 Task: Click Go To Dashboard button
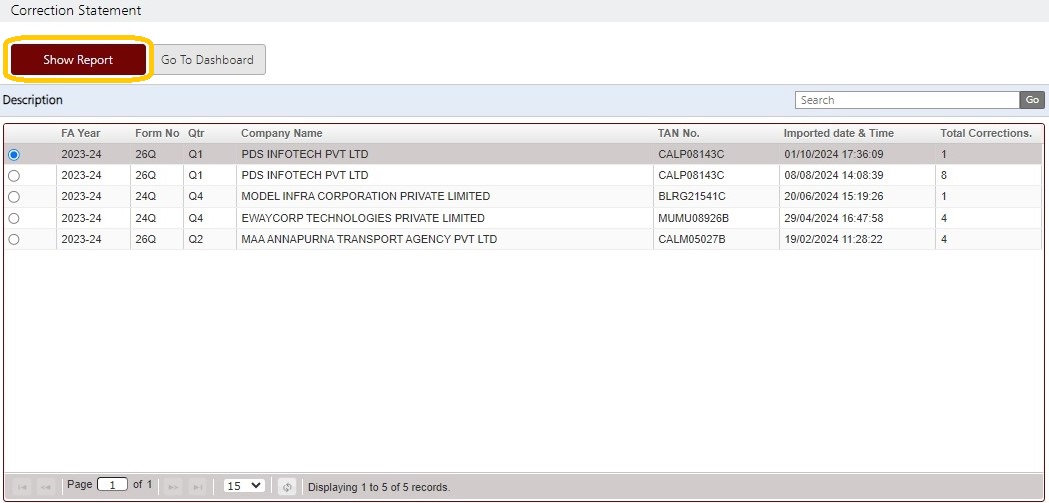click(207, 60)
